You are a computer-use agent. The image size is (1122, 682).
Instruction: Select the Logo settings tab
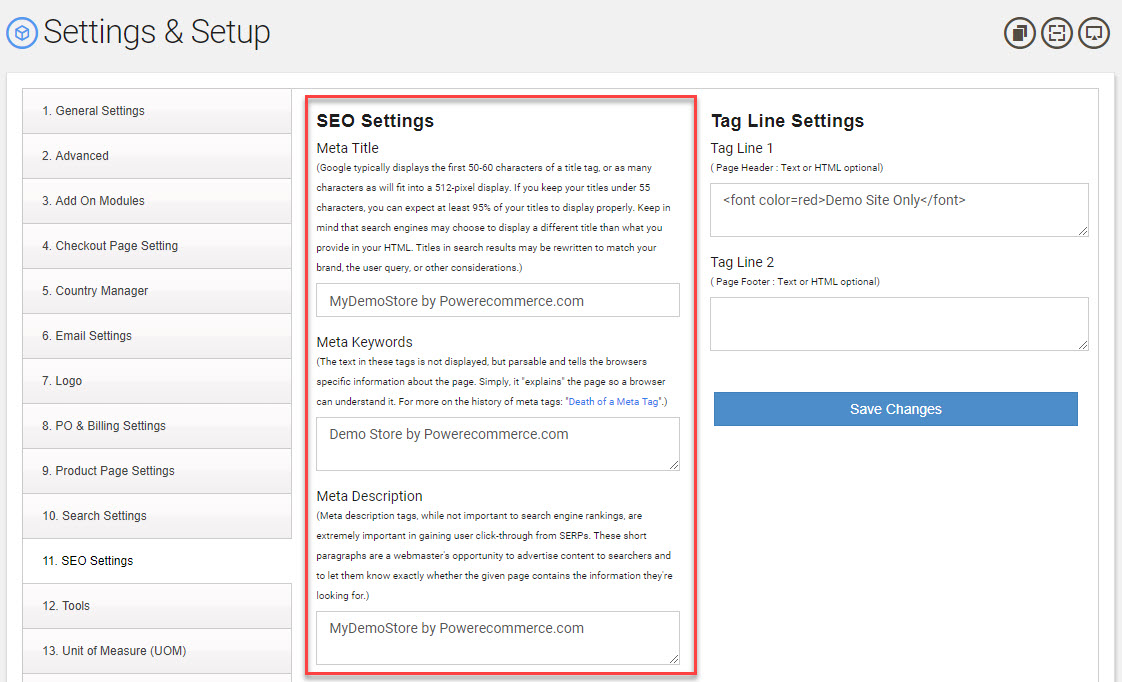click(x=157, y=381)
